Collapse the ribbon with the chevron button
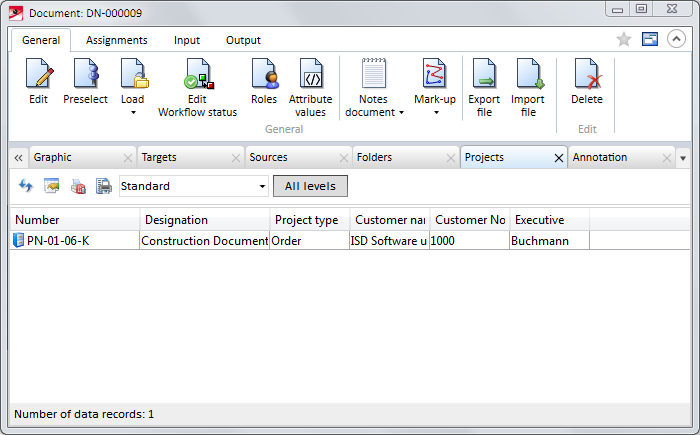The width and height of the screenshot is (700, 435). point(676,40)
